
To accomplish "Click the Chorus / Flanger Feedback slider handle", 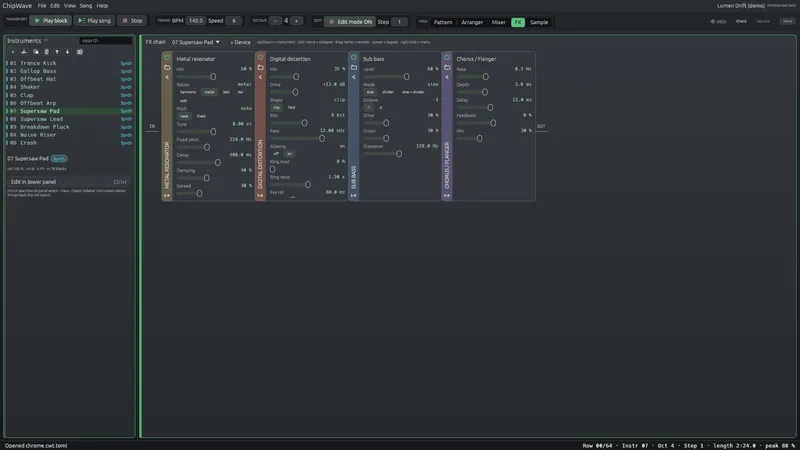I will (493, 123).
